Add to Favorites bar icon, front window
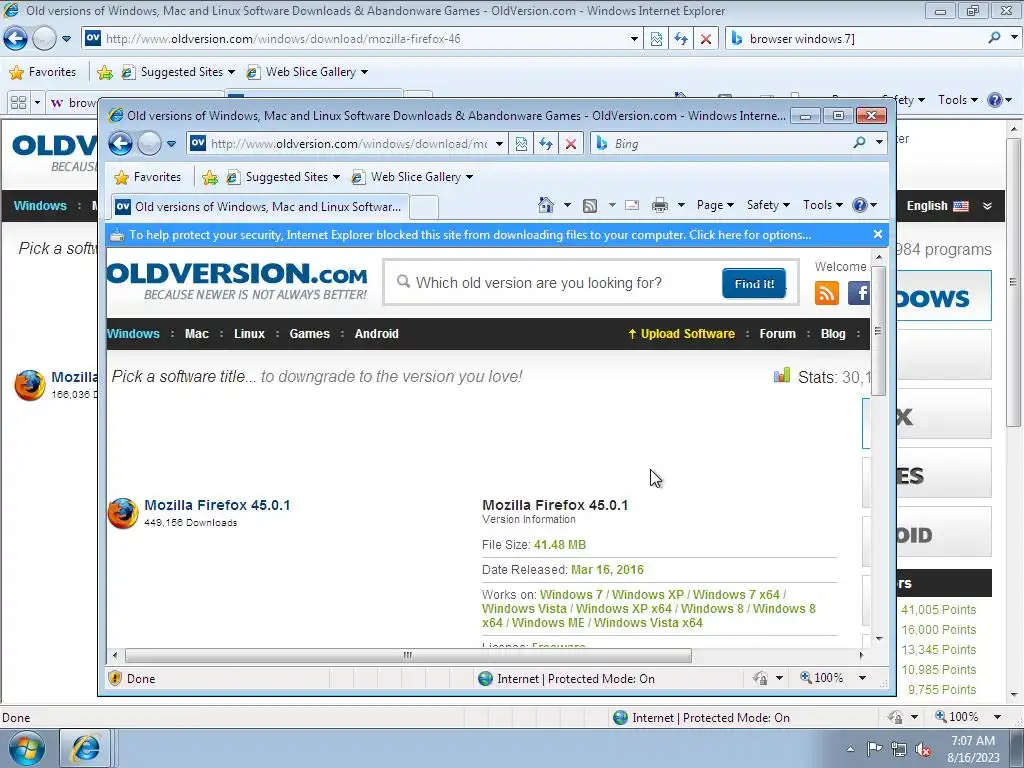This screenshot has width=1024, height=768. click(210, 177)
